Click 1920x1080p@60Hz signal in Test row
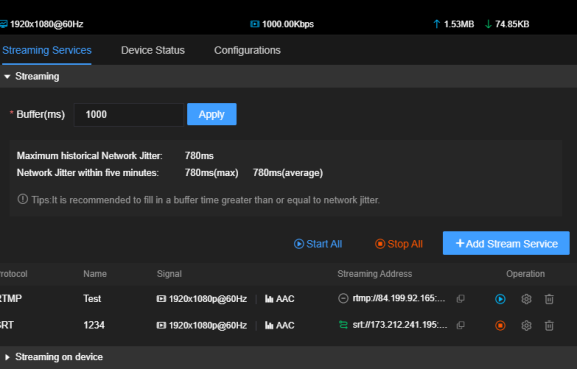577x370 pixels. tap(208, 299)
